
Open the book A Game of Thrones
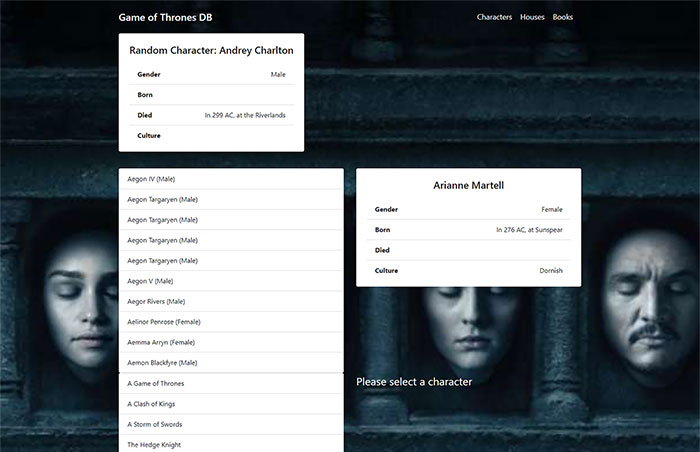(231, 383)
